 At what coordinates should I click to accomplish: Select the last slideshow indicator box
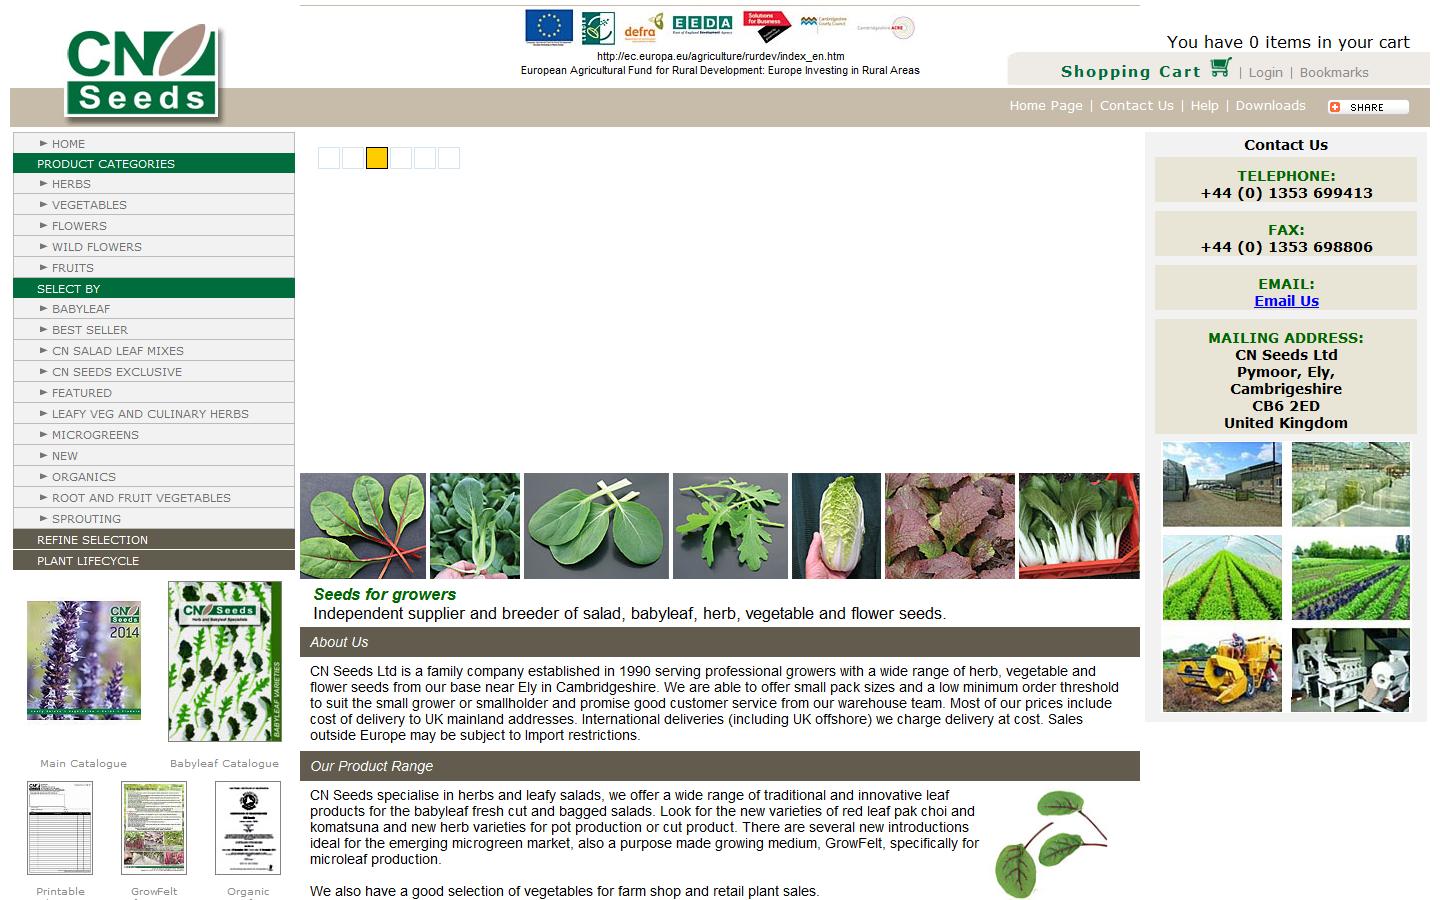(449, 158)
